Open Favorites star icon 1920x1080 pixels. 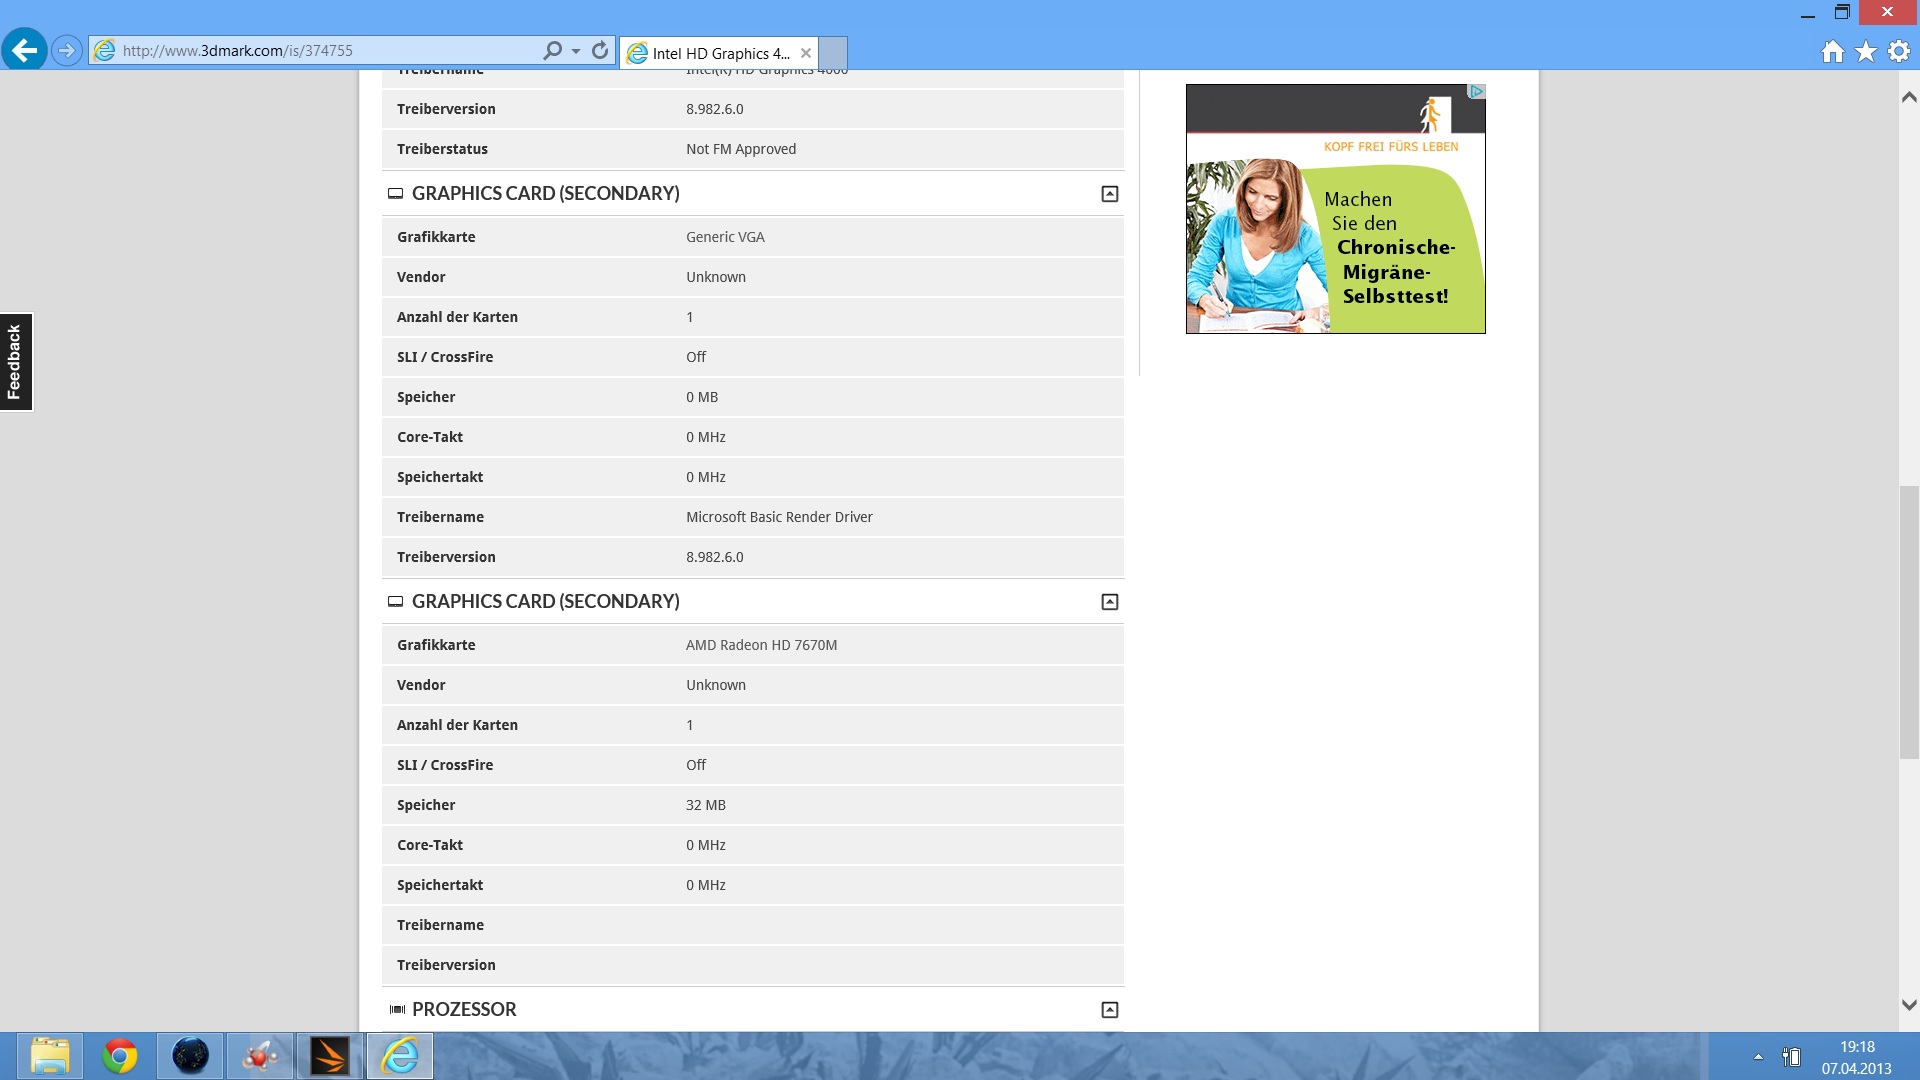[x=1866, y=52]
